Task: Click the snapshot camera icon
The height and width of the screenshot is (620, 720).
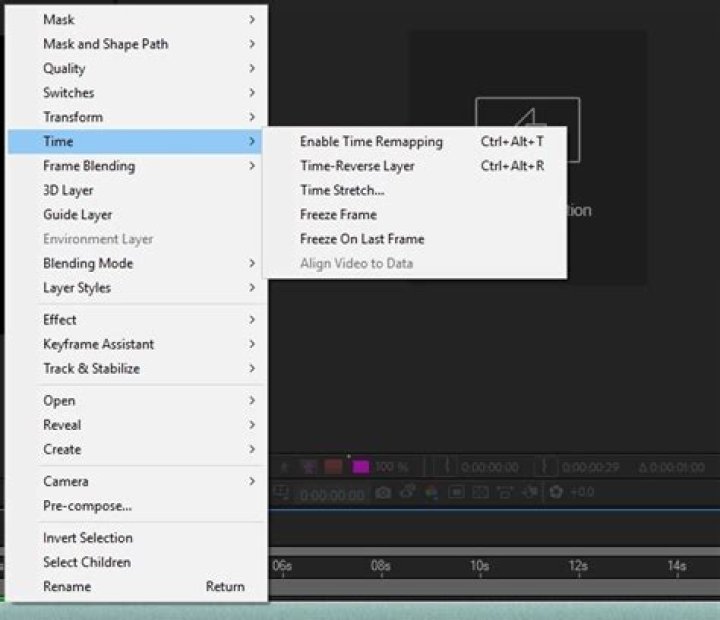Action: coord(384,493)
